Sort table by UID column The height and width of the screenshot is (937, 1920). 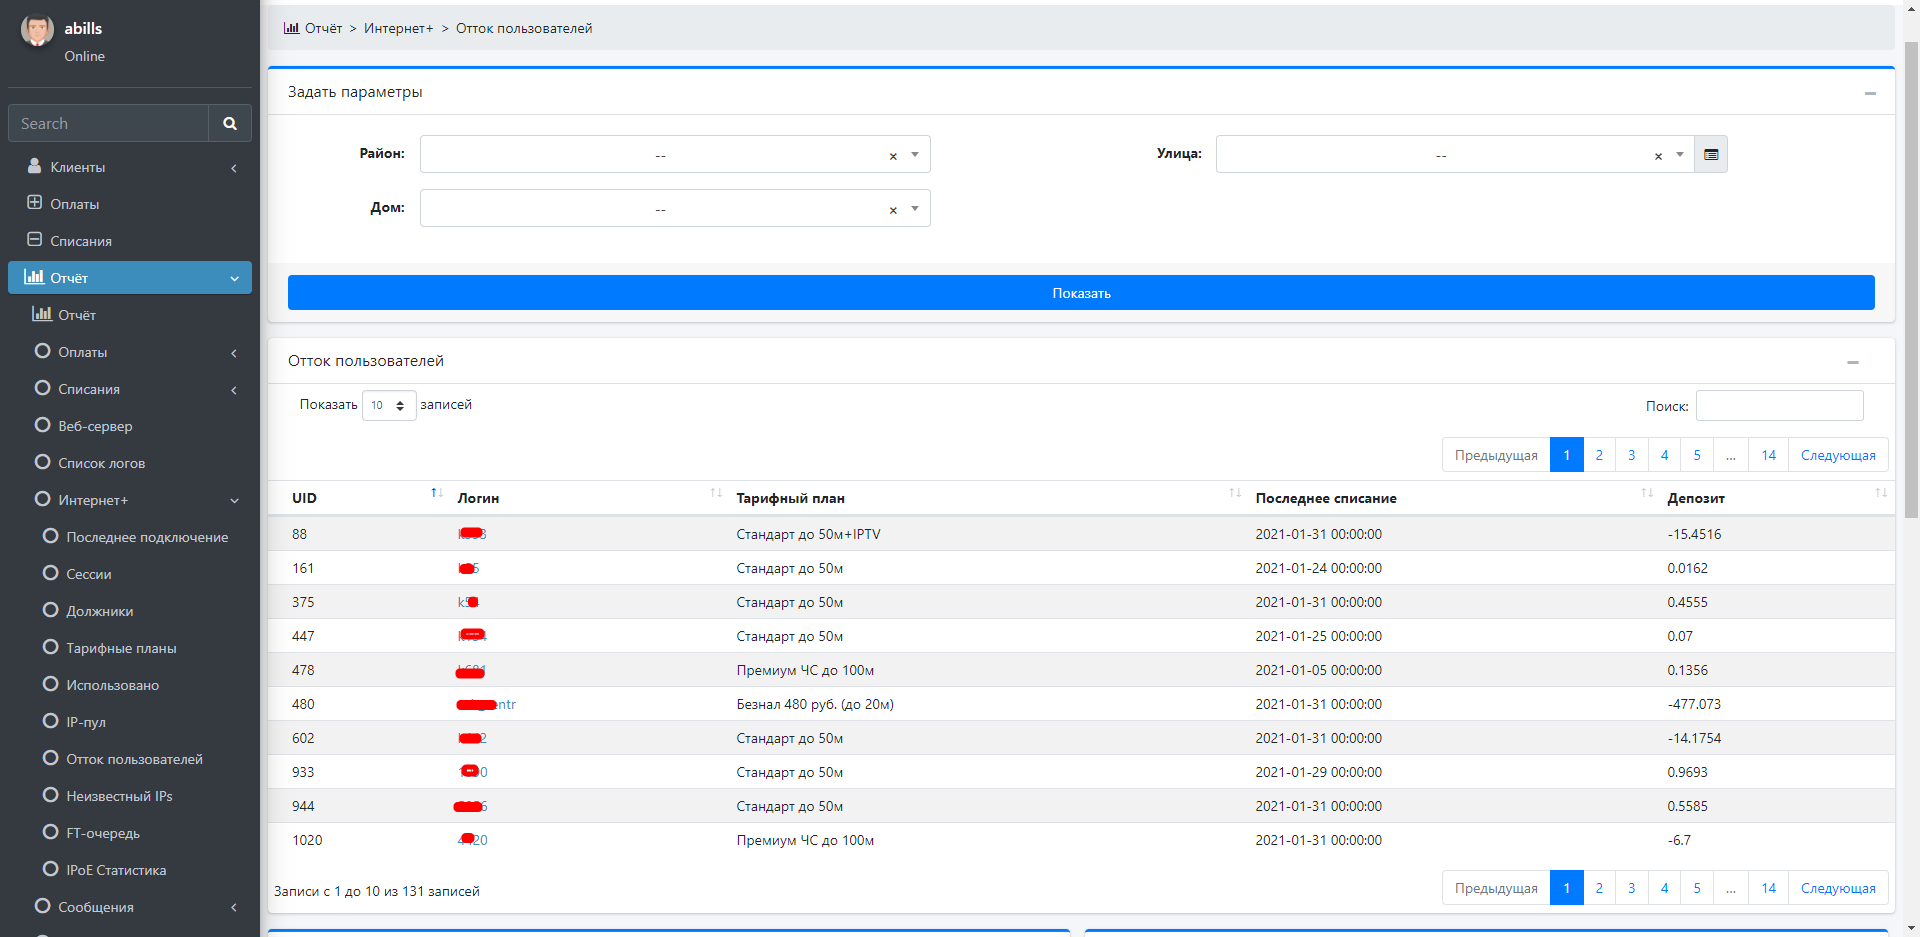[359, 498]
